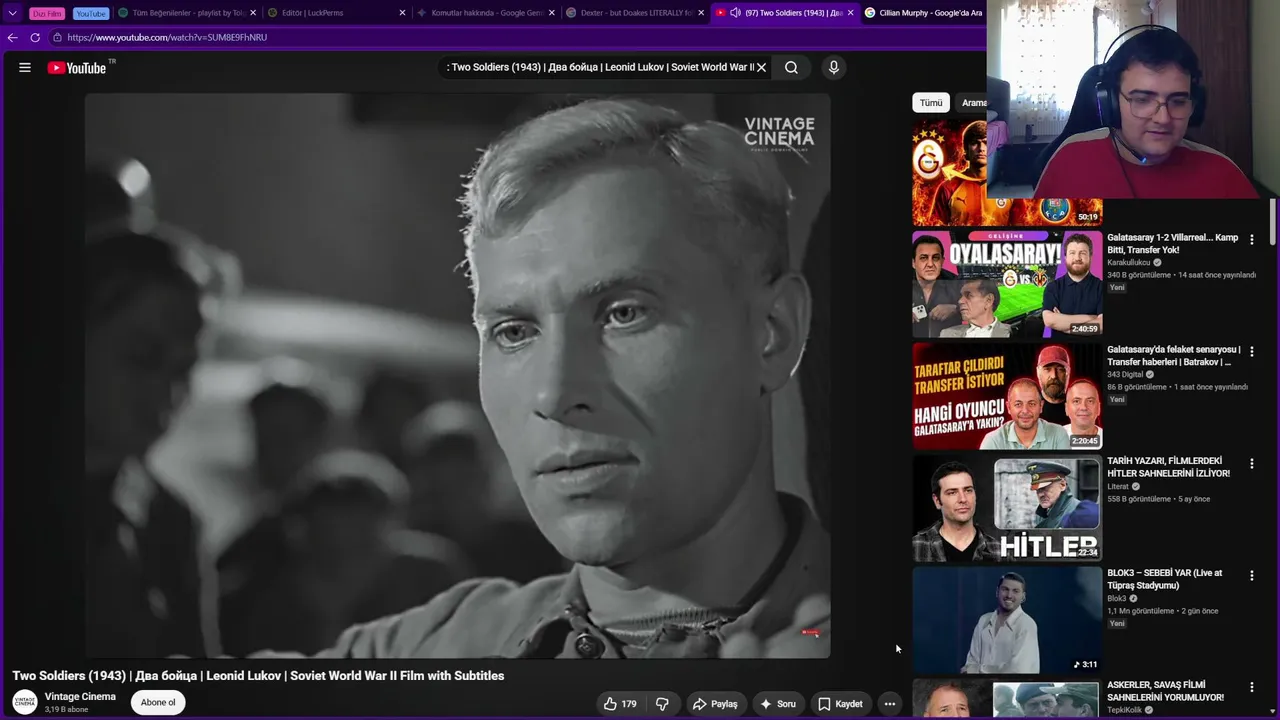Close the 'Editör | LuckPerms' tab
Viewport: 1280px width, 720px height.
pyautogui.click(x=402, y=13)
